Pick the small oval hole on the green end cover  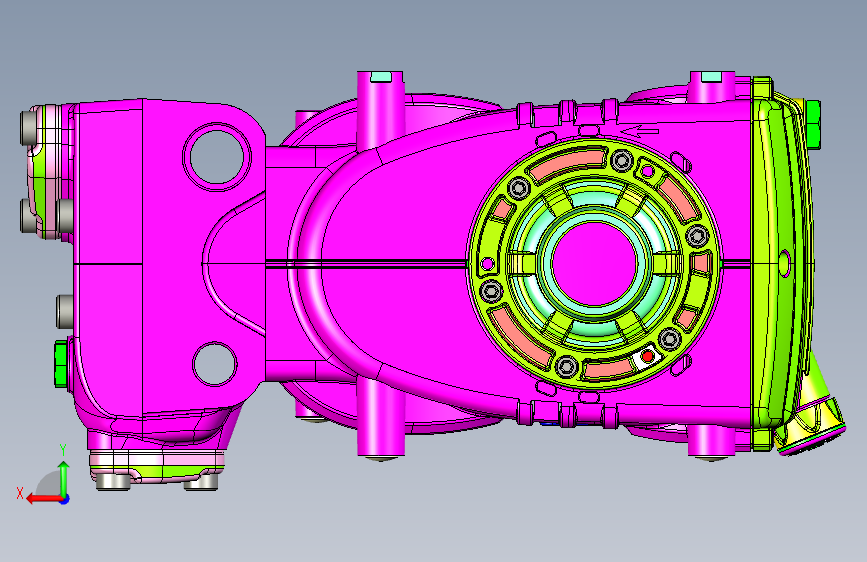[x=784, y=263]
